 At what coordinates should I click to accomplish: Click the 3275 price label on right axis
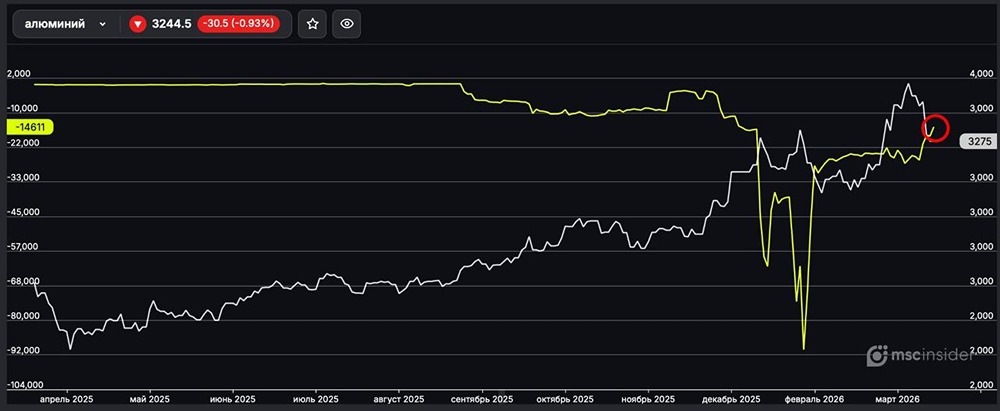tap(978, 142)
